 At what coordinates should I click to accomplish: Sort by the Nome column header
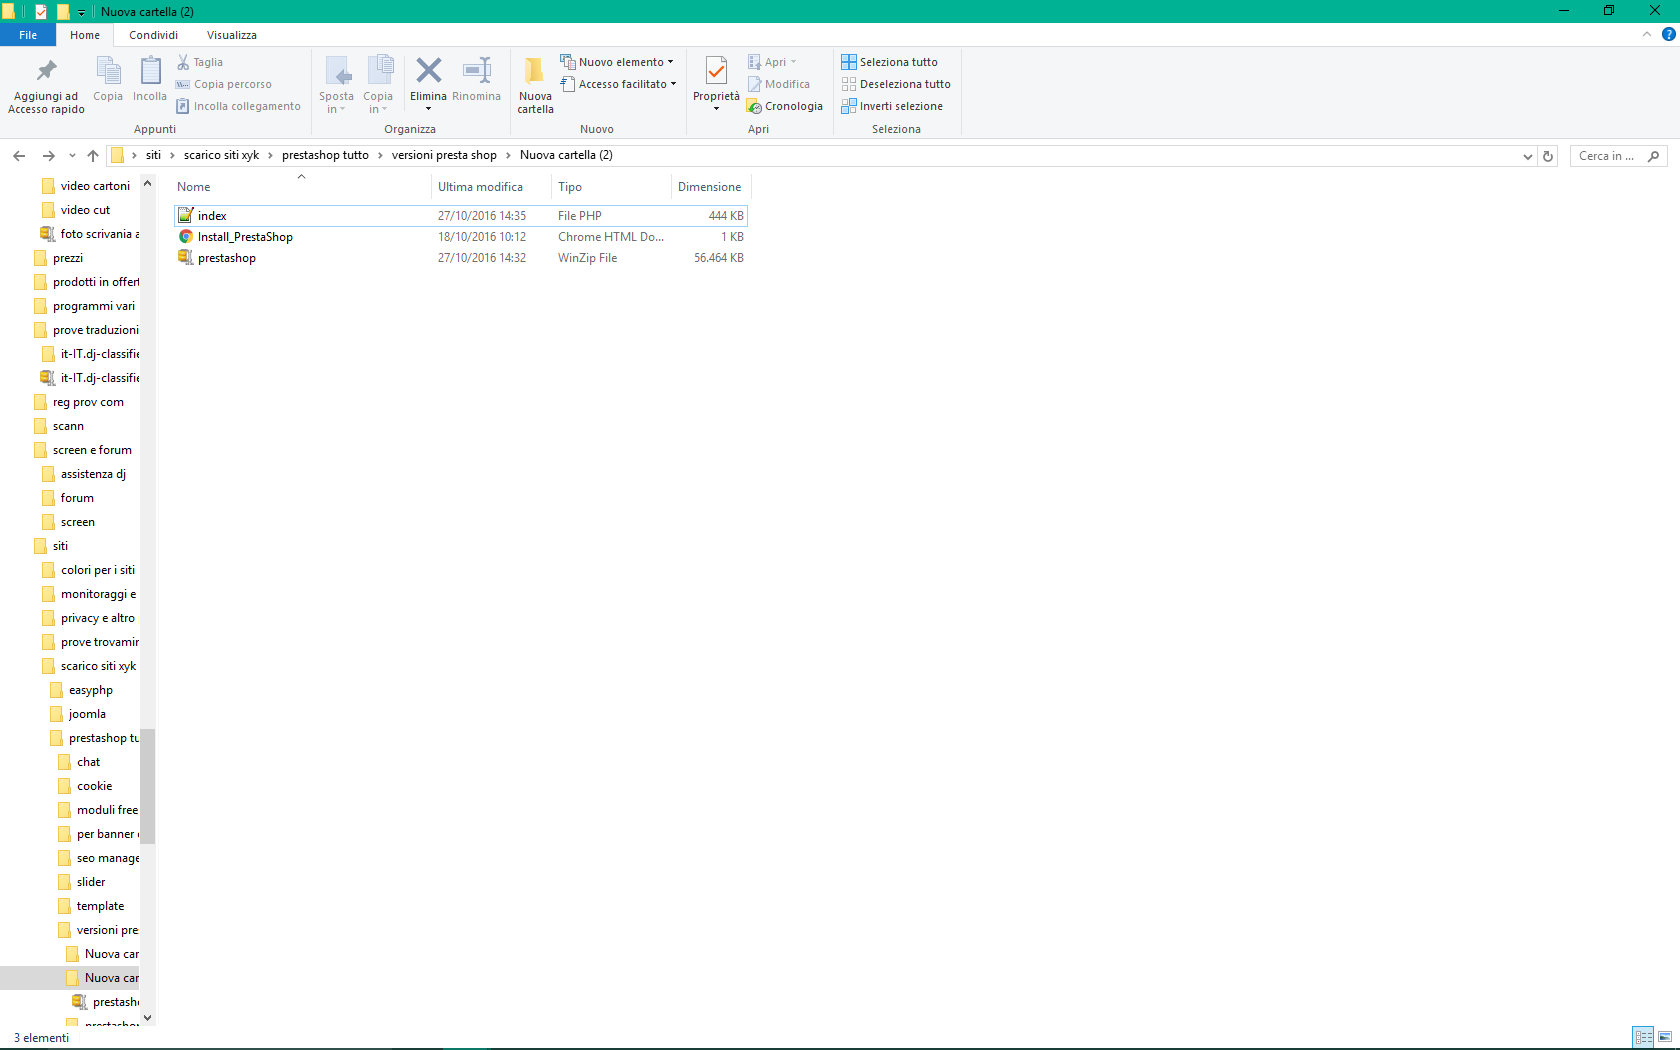click(301, 187)
